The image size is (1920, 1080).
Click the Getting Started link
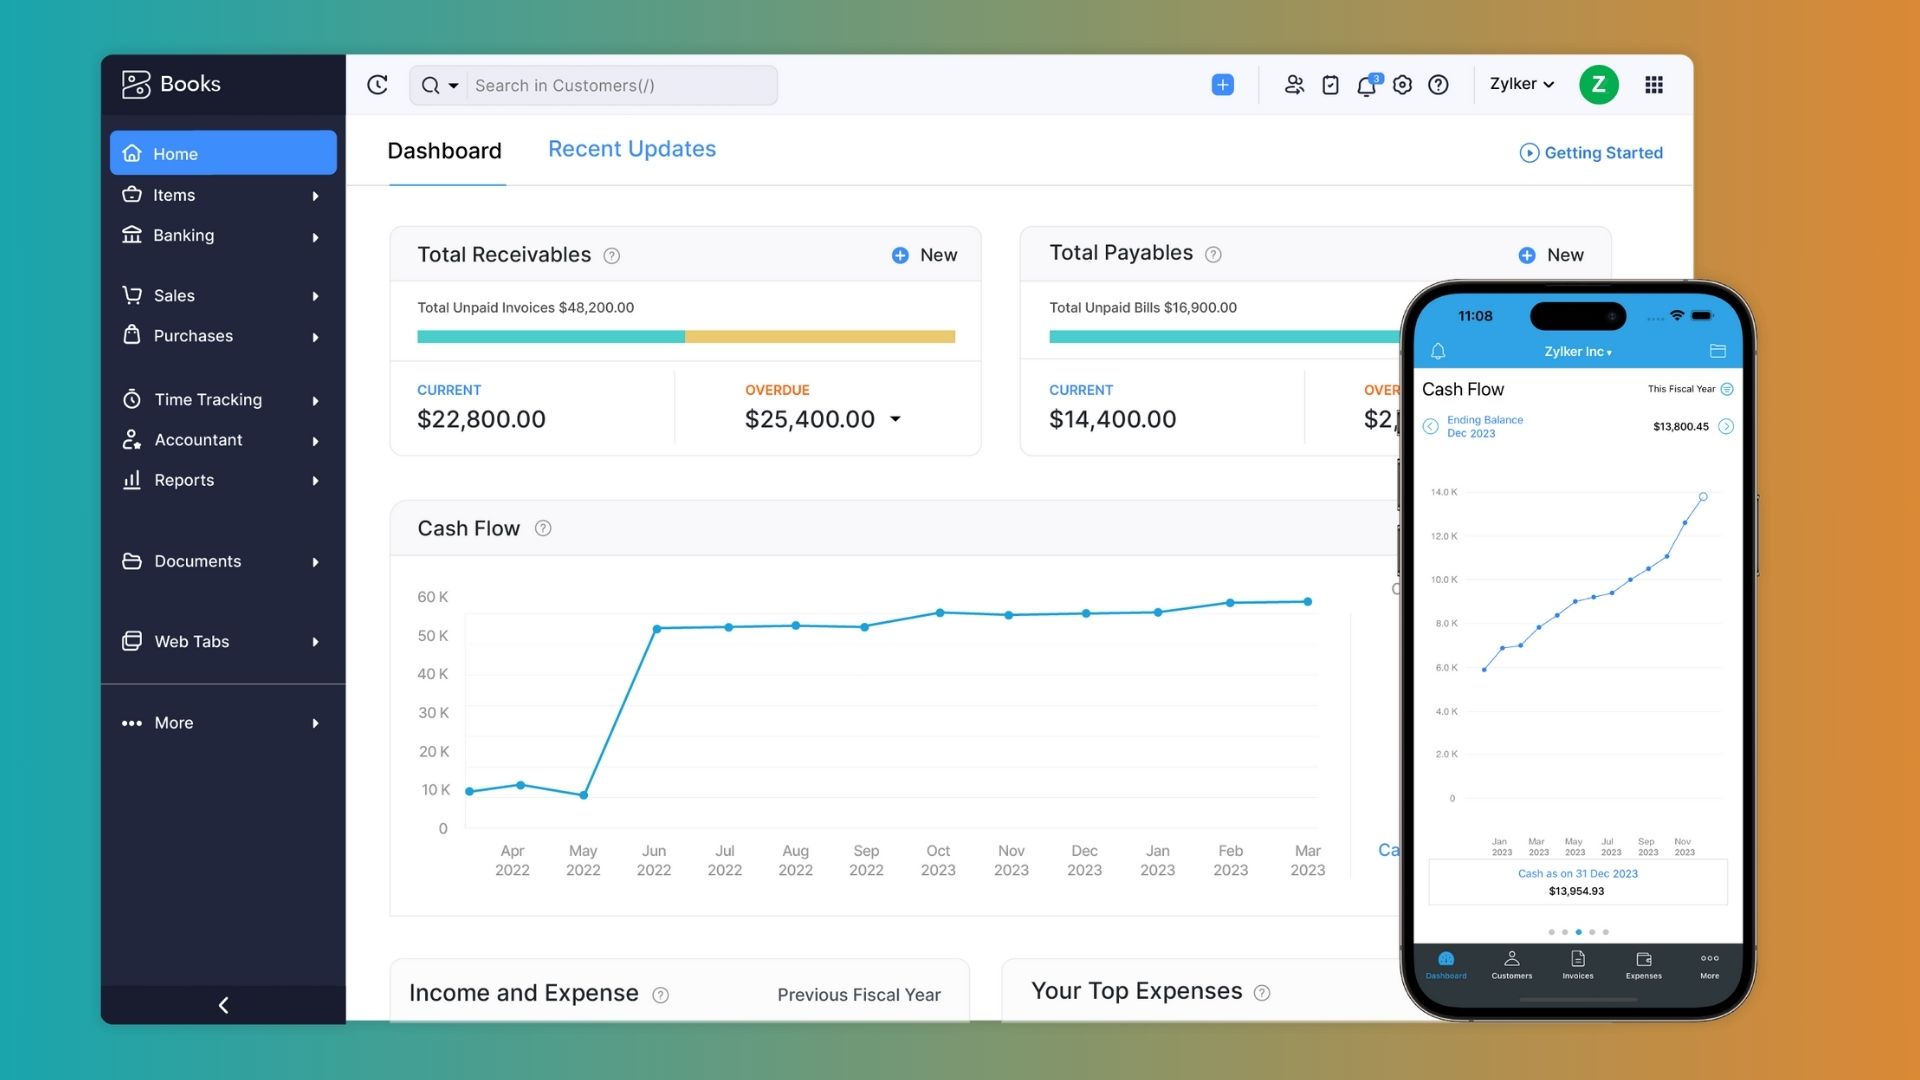click(1591, 153)
